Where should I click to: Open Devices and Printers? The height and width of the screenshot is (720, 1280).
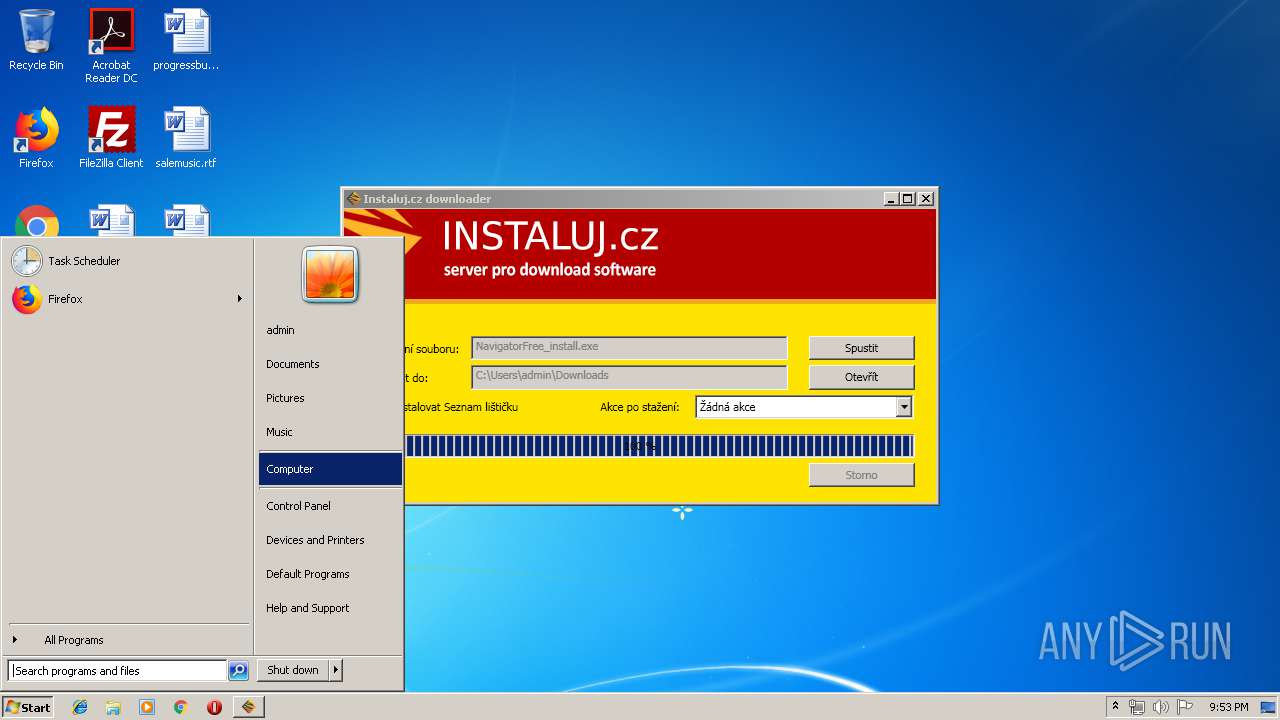click(330, 540)
